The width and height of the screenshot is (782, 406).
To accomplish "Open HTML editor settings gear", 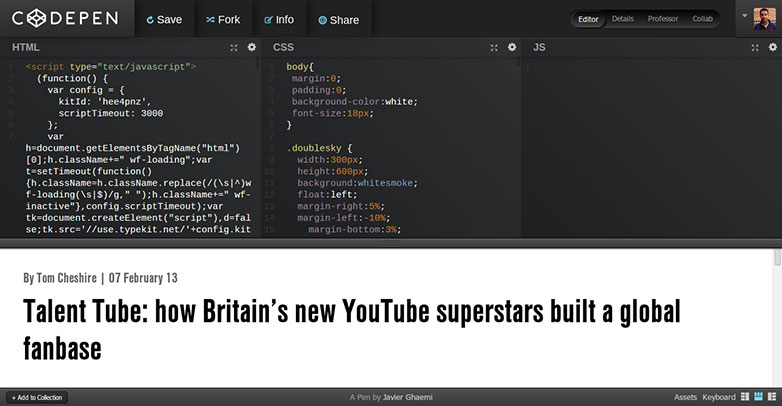I will click(252, 47).
